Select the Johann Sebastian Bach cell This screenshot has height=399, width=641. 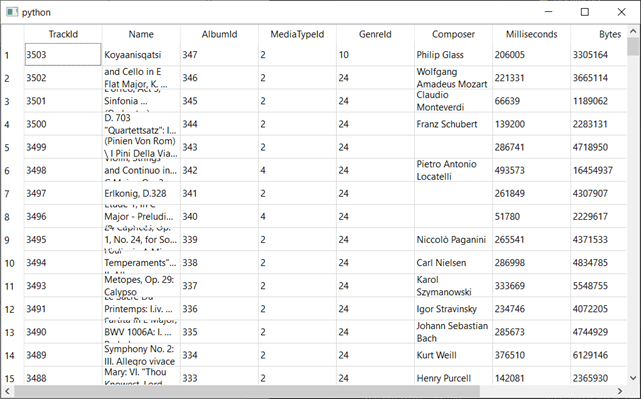pyautogui.click(x=453, y=332)
